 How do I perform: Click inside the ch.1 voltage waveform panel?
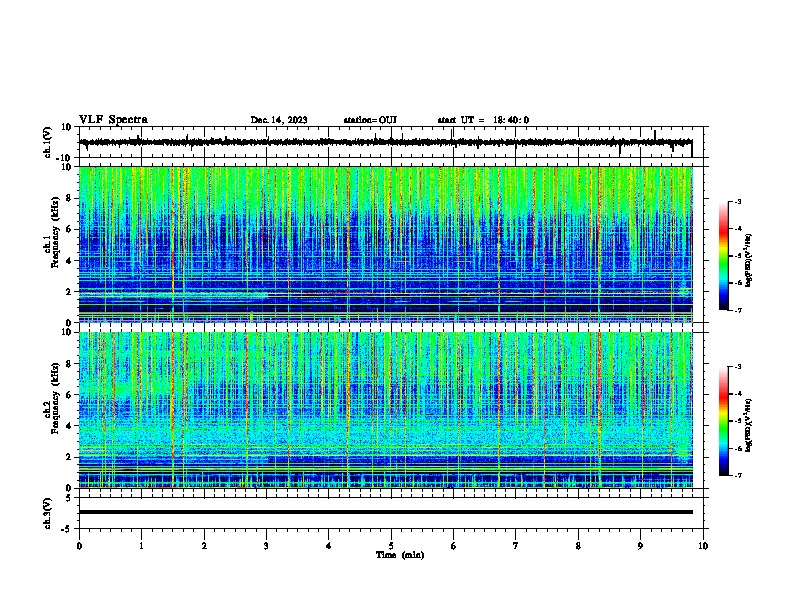[x=393, y=142]
